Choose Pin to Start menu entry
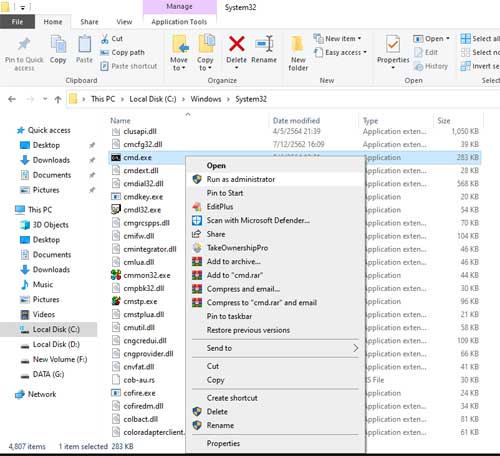500x456 pixels. (276, 193)
